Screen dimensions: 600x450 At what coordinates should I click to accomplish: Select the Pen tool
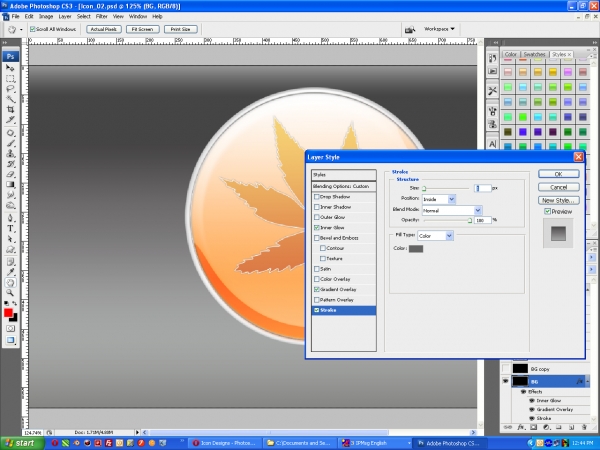click(x=10, y=218)
